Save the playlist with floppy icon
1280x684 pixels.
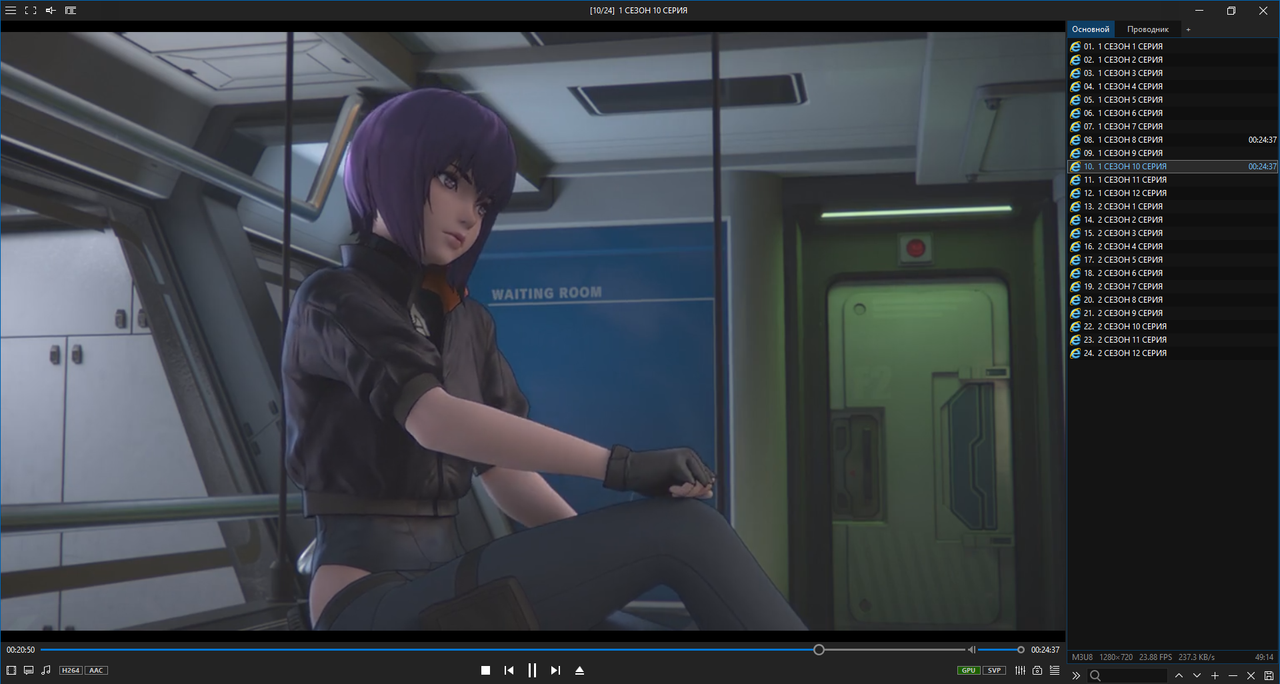(1269, 676)
